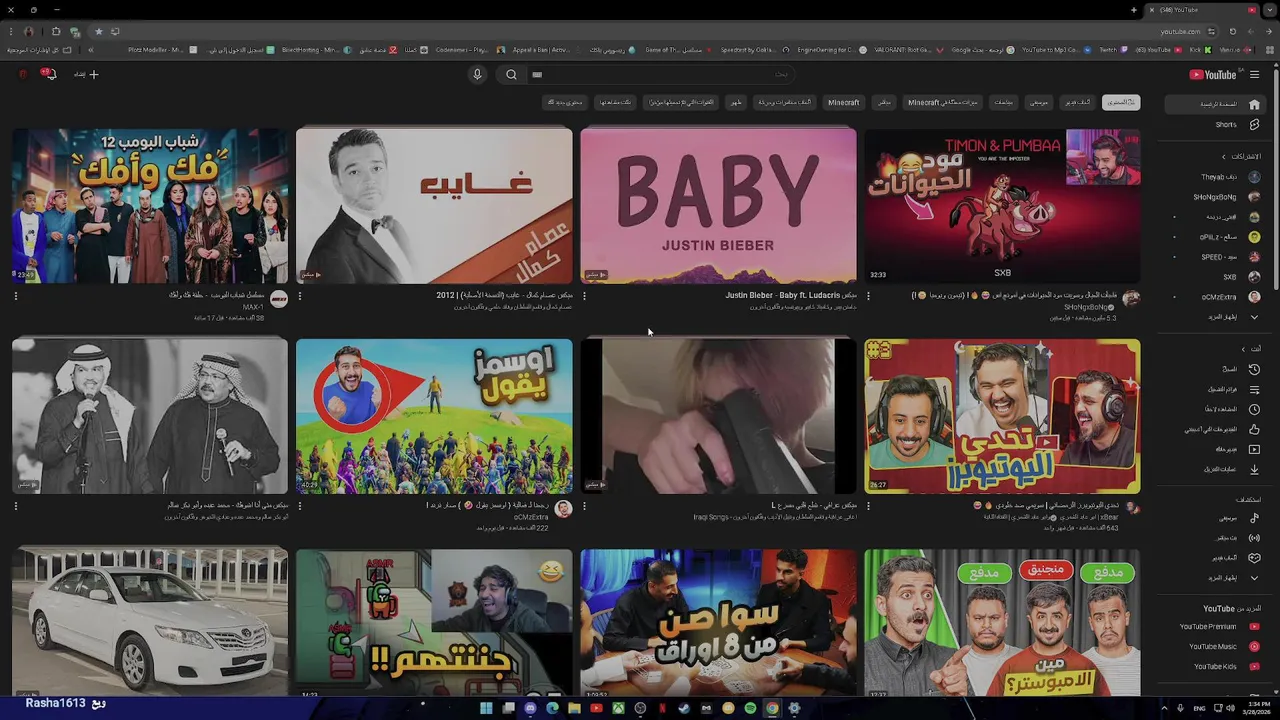This screenshot has height=720, width=1280.
Task: Open a new browser tab plus button
Action: pyautogui.click(x=1133, y=10)
